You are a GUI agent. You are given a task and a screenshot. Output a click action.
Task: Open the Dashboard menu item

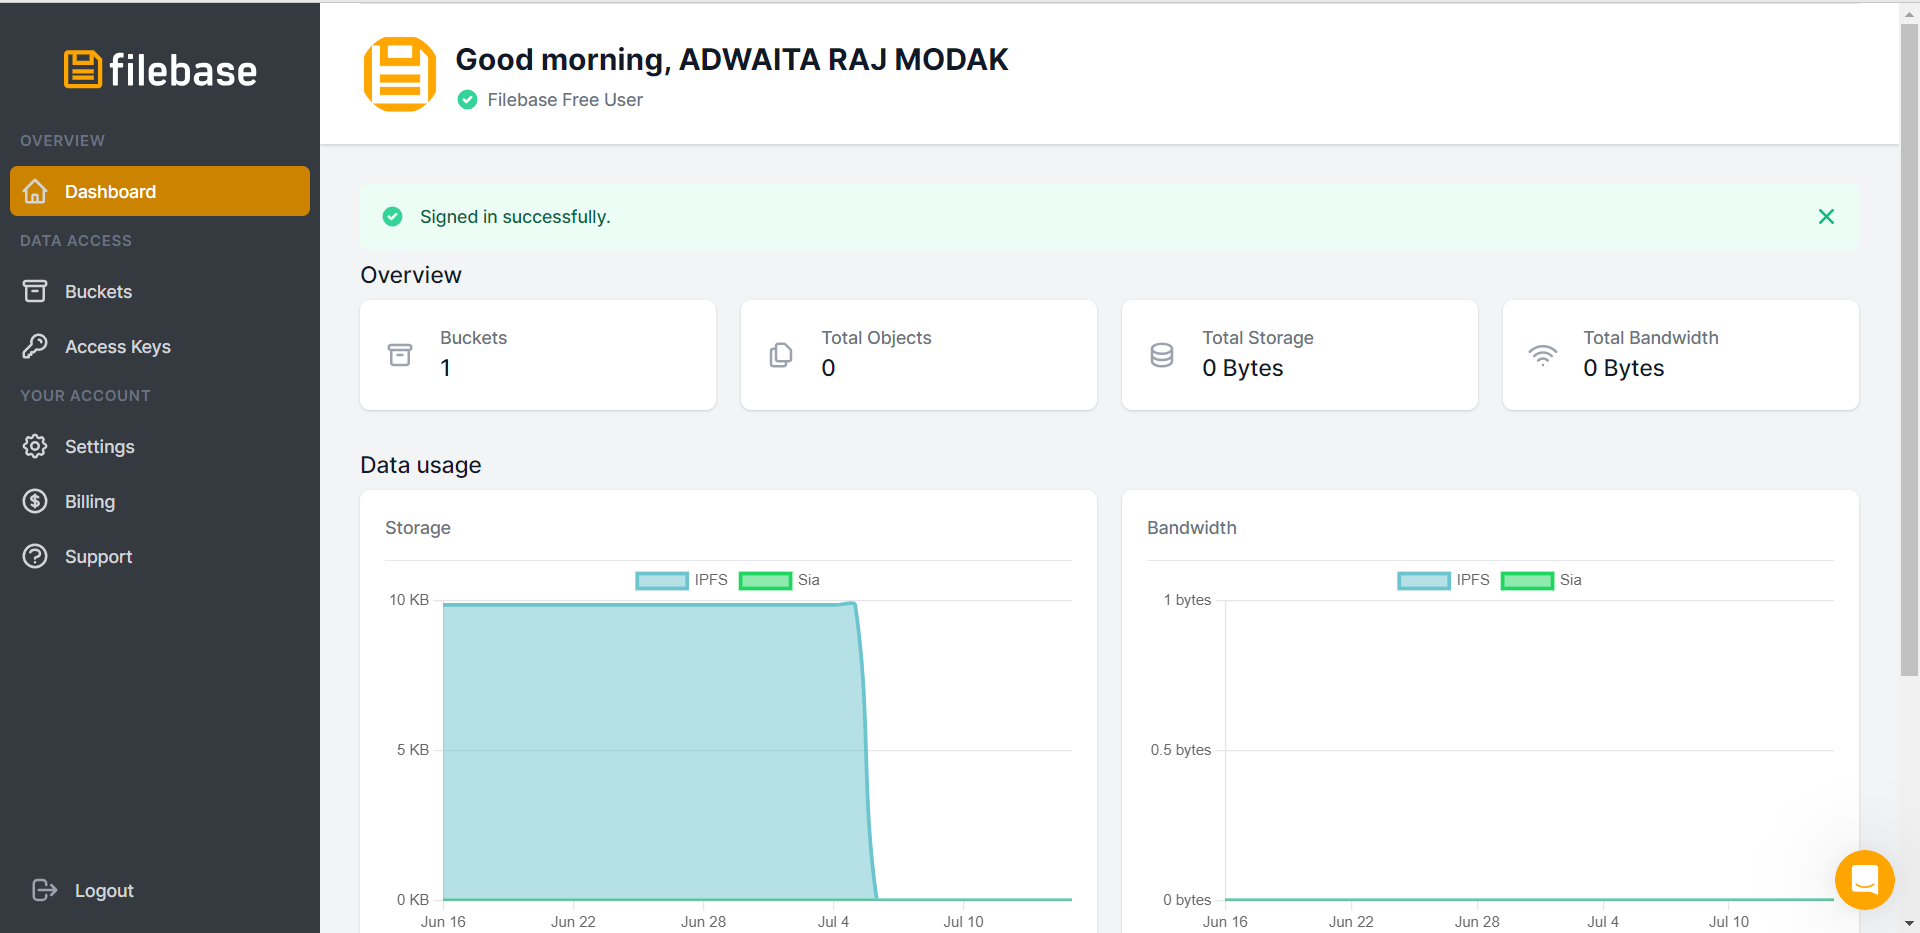(x=160, y=191)
